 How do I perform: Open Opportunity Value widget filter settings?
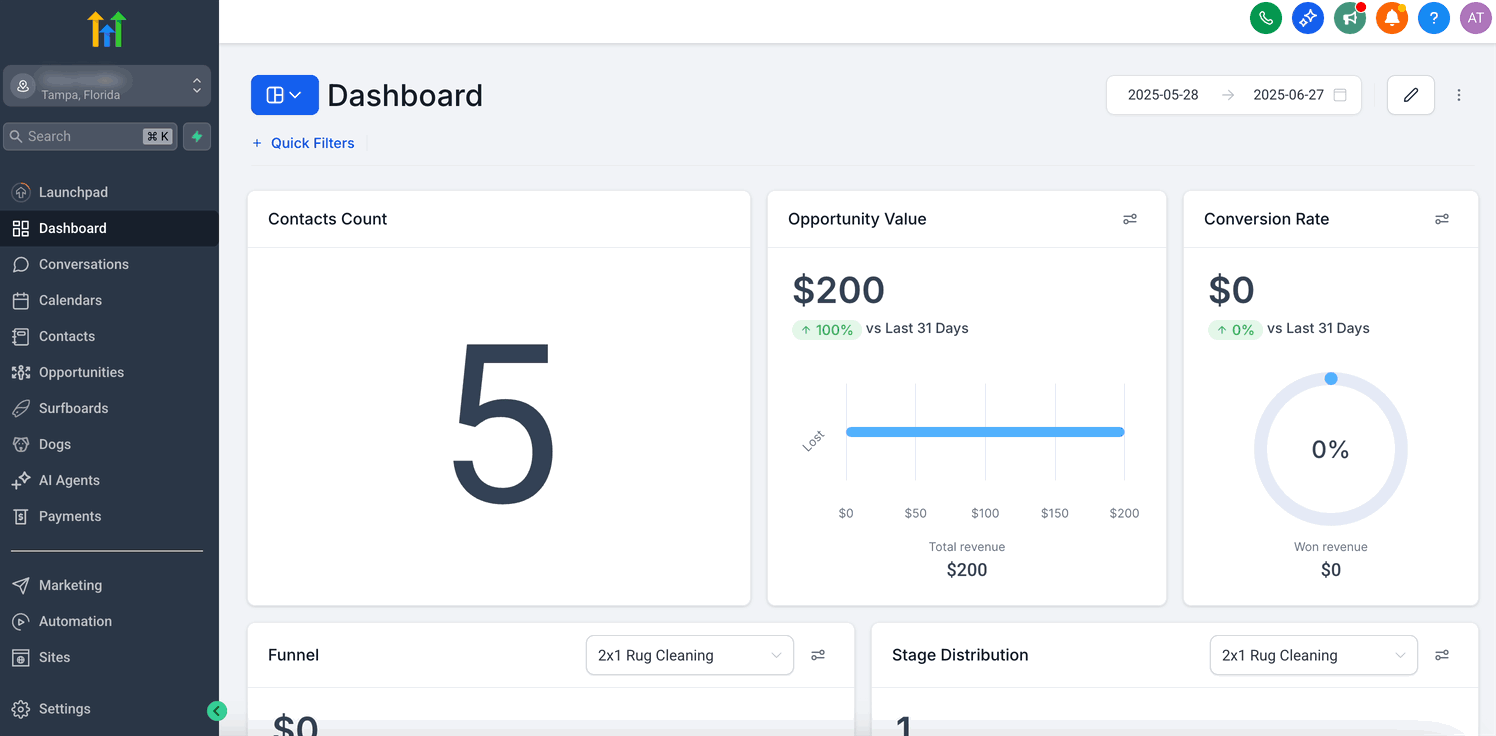click(1130, 219)
